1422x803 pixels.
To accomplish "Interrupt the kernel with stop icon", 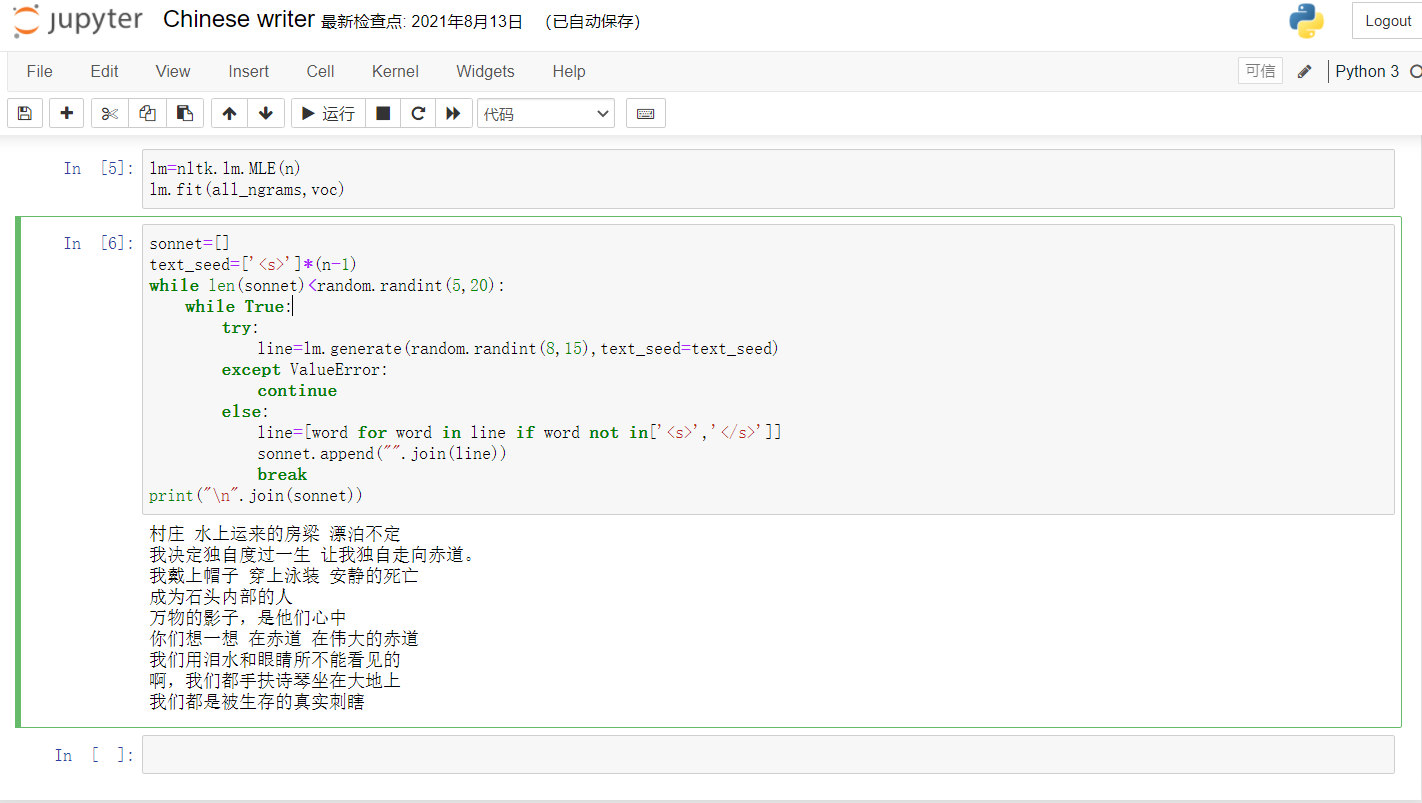I will tap(383, 113).
